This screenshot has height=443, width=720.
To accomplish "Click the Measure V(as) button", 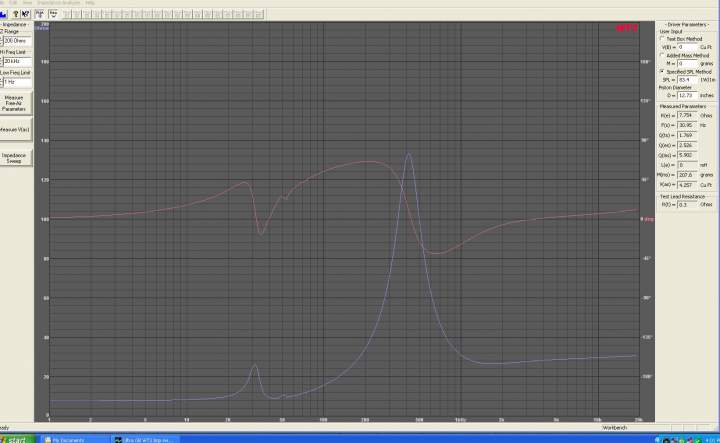I will 15,130.
